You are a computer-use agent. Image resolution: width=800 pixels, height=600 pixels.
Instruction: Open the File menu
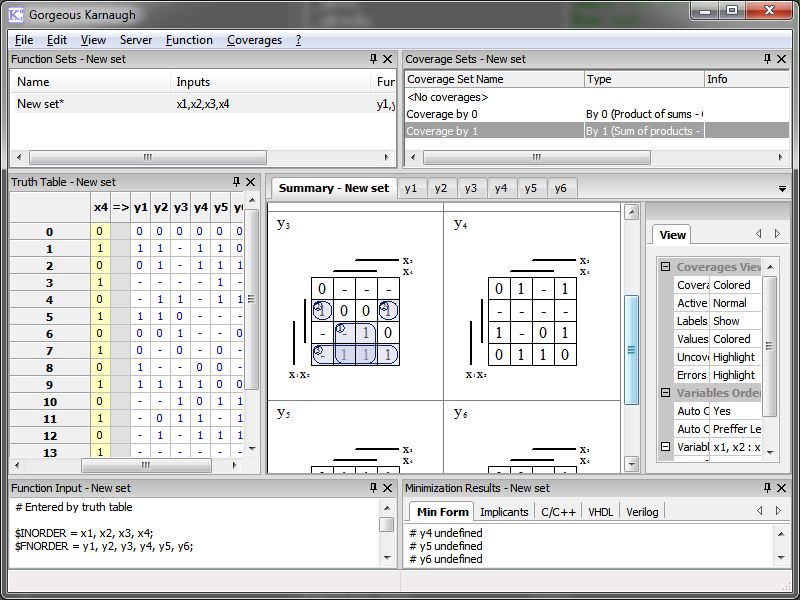click(x=24, y=40)
